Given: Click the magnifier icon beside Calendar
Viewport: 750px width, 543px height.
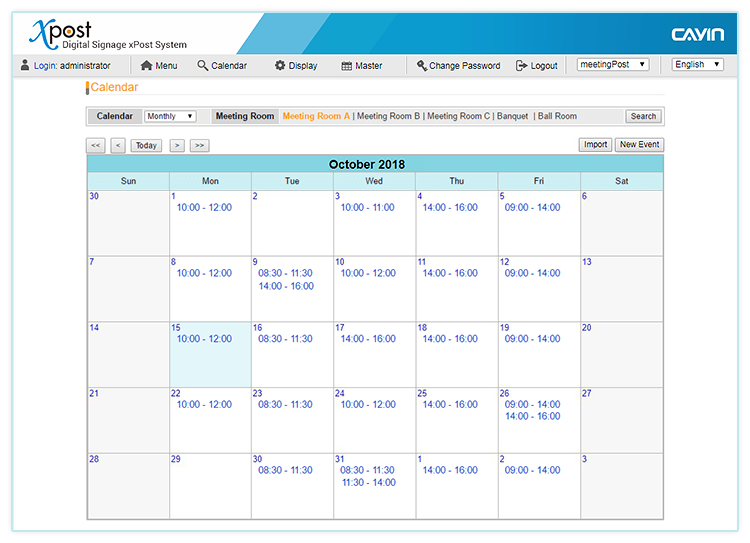Looking at the screenshot, I should (x=203, y=66).
